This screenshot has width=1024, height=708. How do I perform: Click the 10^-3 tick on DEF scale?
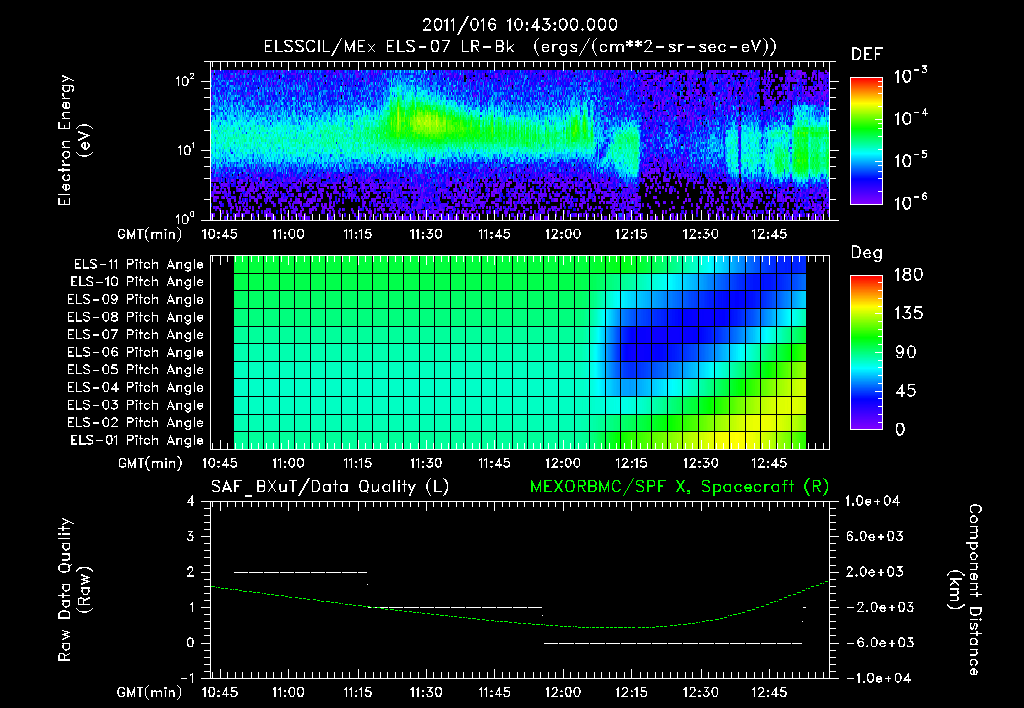tap(911, 75)
